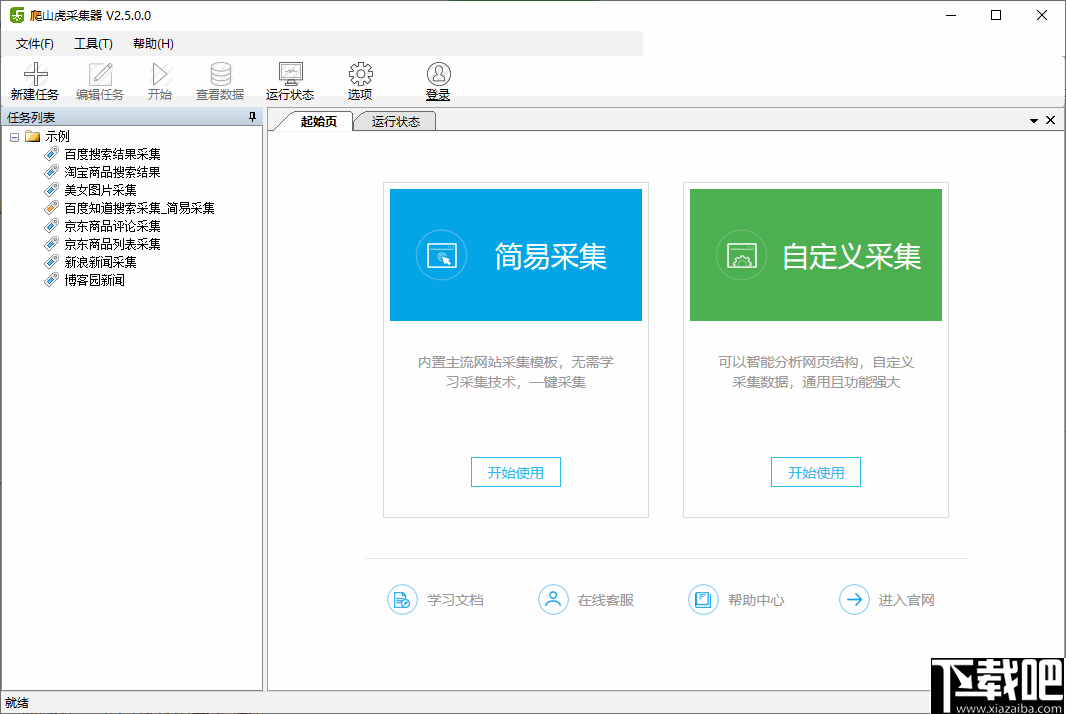The width and height of the screenshot is (1066, 714).
Task: Click tag icon beside 百度搜索结果采集
Action: (x=52, y=154)
